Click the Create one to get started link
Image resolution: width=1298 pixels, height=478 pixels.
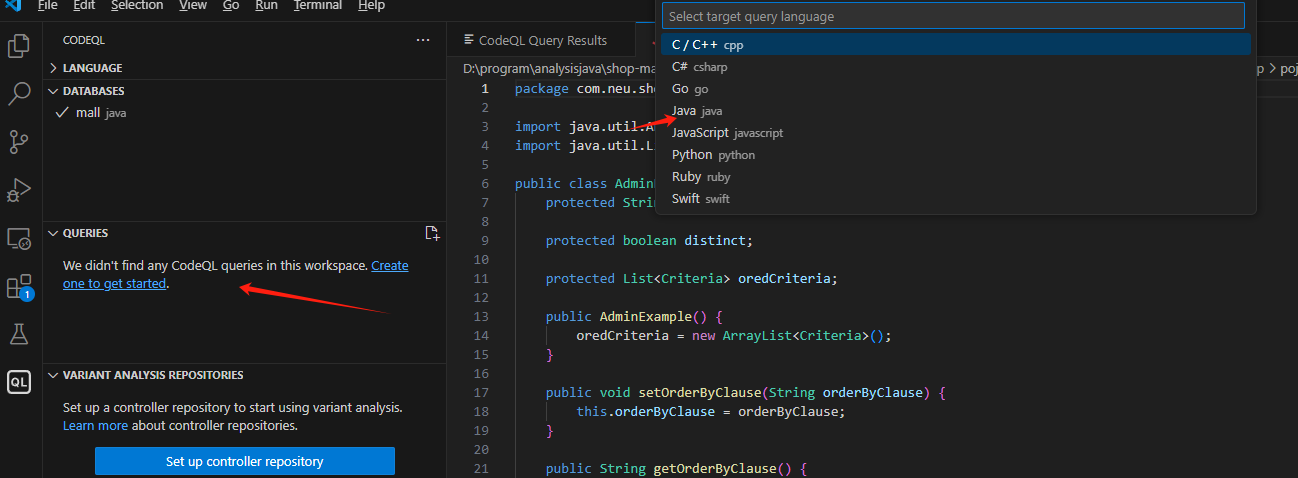(x=236, y=275)
